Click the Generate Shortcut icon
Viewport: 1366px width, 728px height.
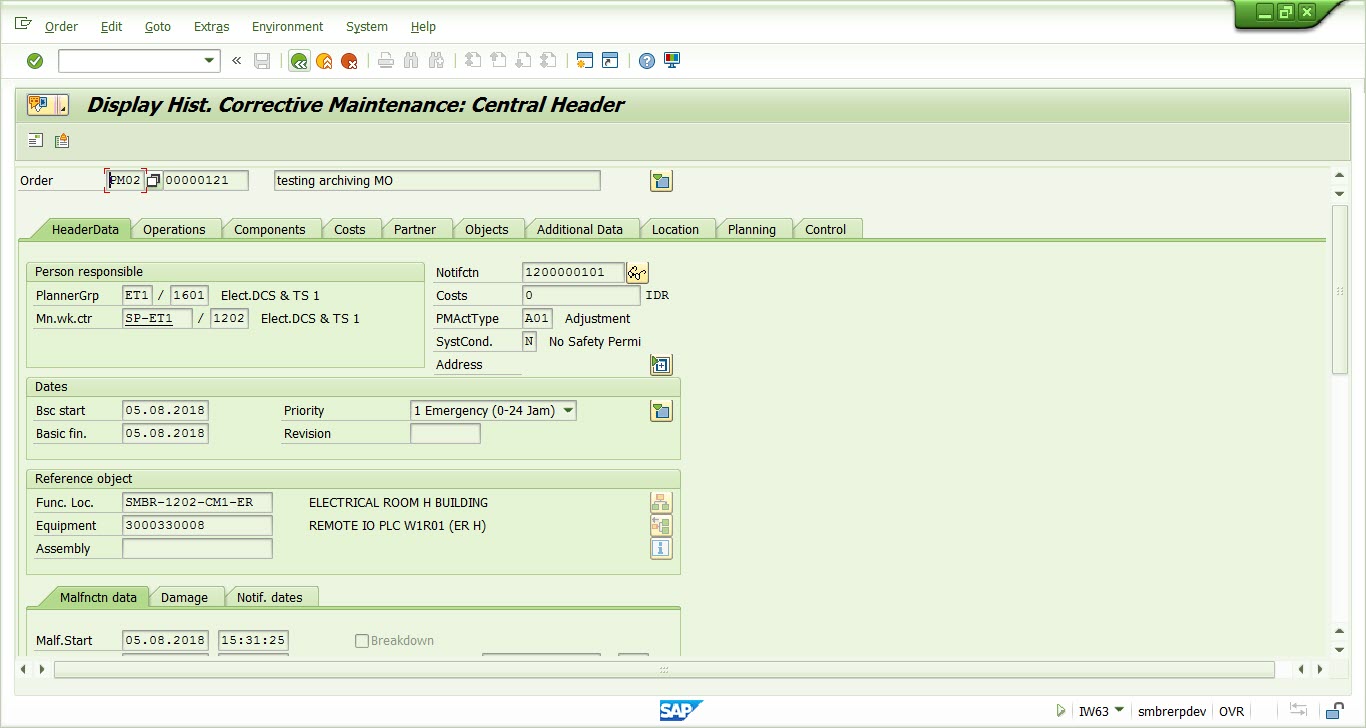coord(610,61)
